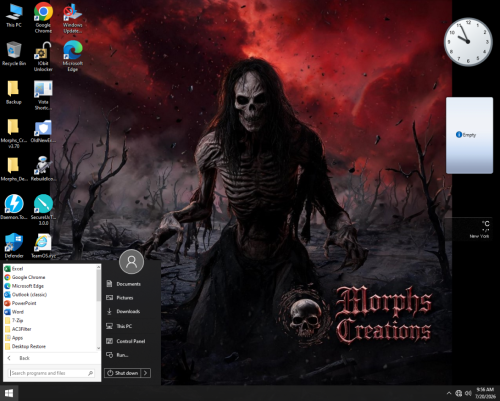
Task: Launch Word from the programs list
Action: tap(50, 312)
